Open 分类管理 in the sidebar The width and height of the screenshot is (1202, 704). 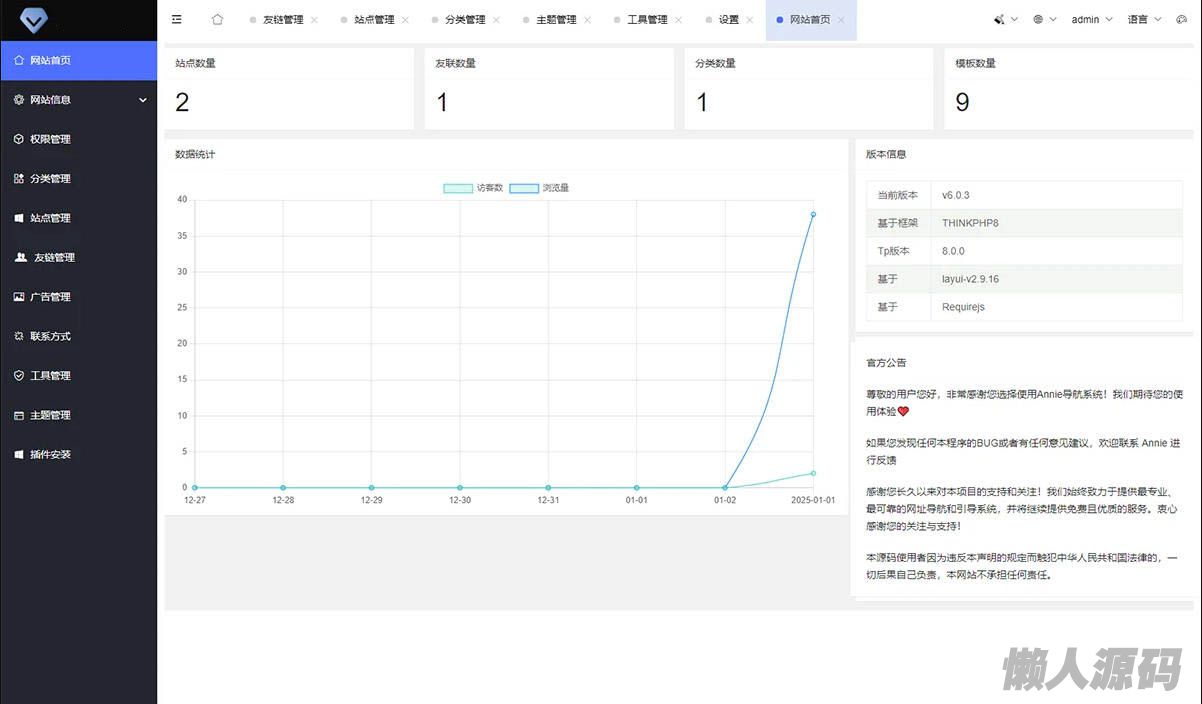pos(50,178)
